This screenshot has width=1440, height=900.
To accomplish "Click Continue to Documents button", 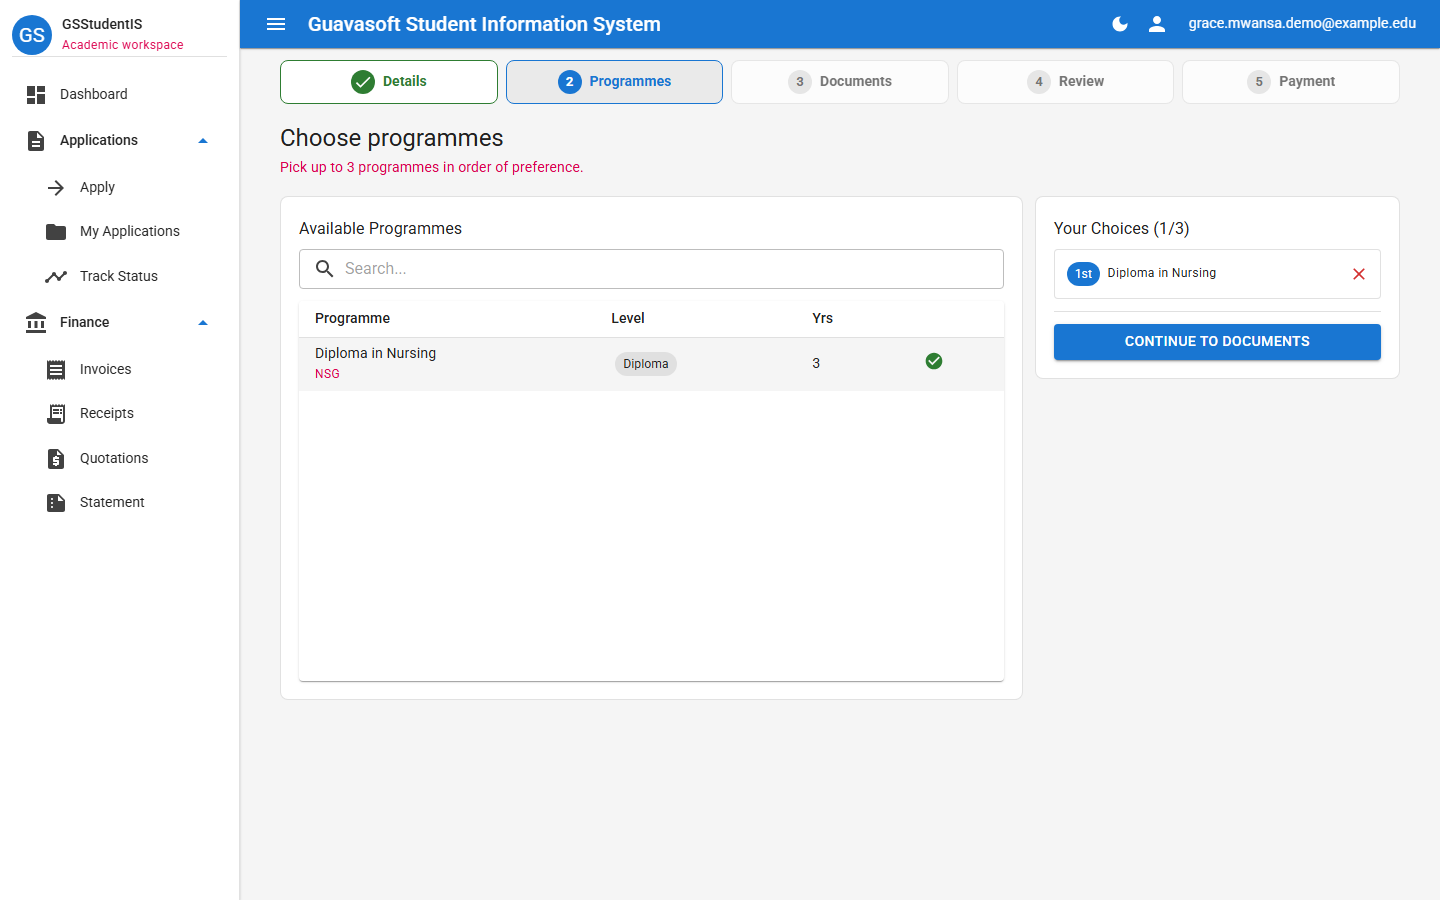I will 1217,342.
